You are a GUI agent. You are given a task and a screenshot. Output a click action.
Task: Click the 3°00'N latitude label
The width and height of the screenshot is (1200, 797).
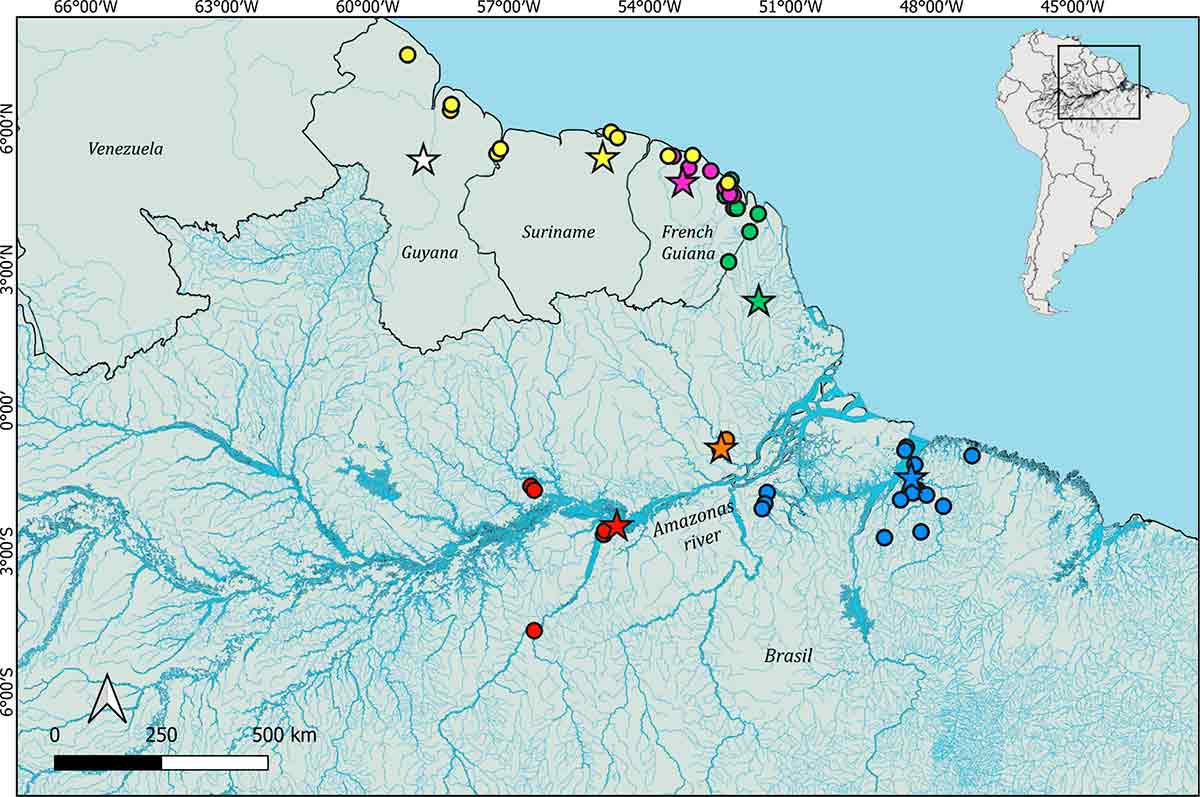[x=9, y=270]
